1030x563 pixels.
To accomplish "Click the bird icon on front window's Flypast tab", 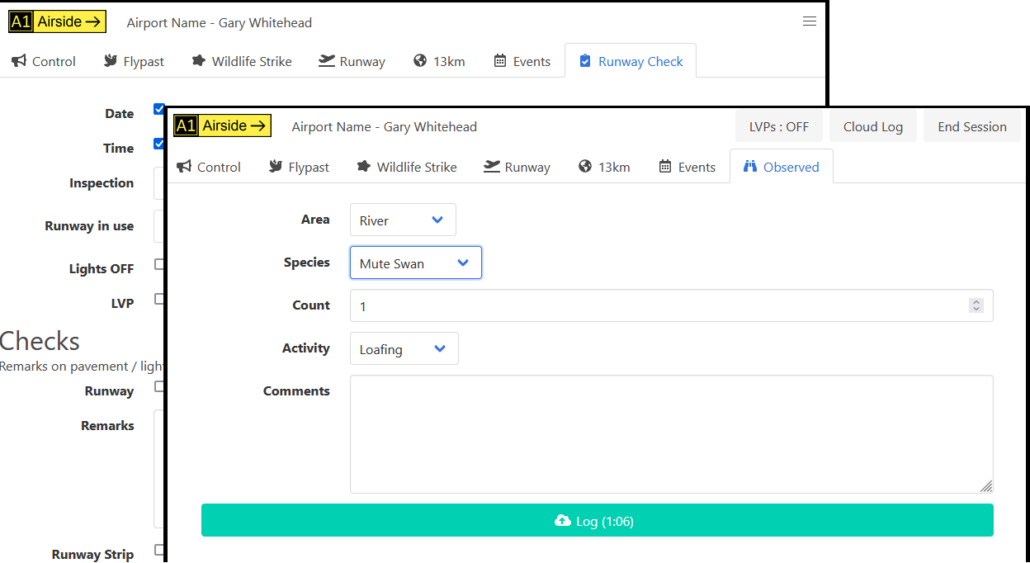I will (275, 167).
